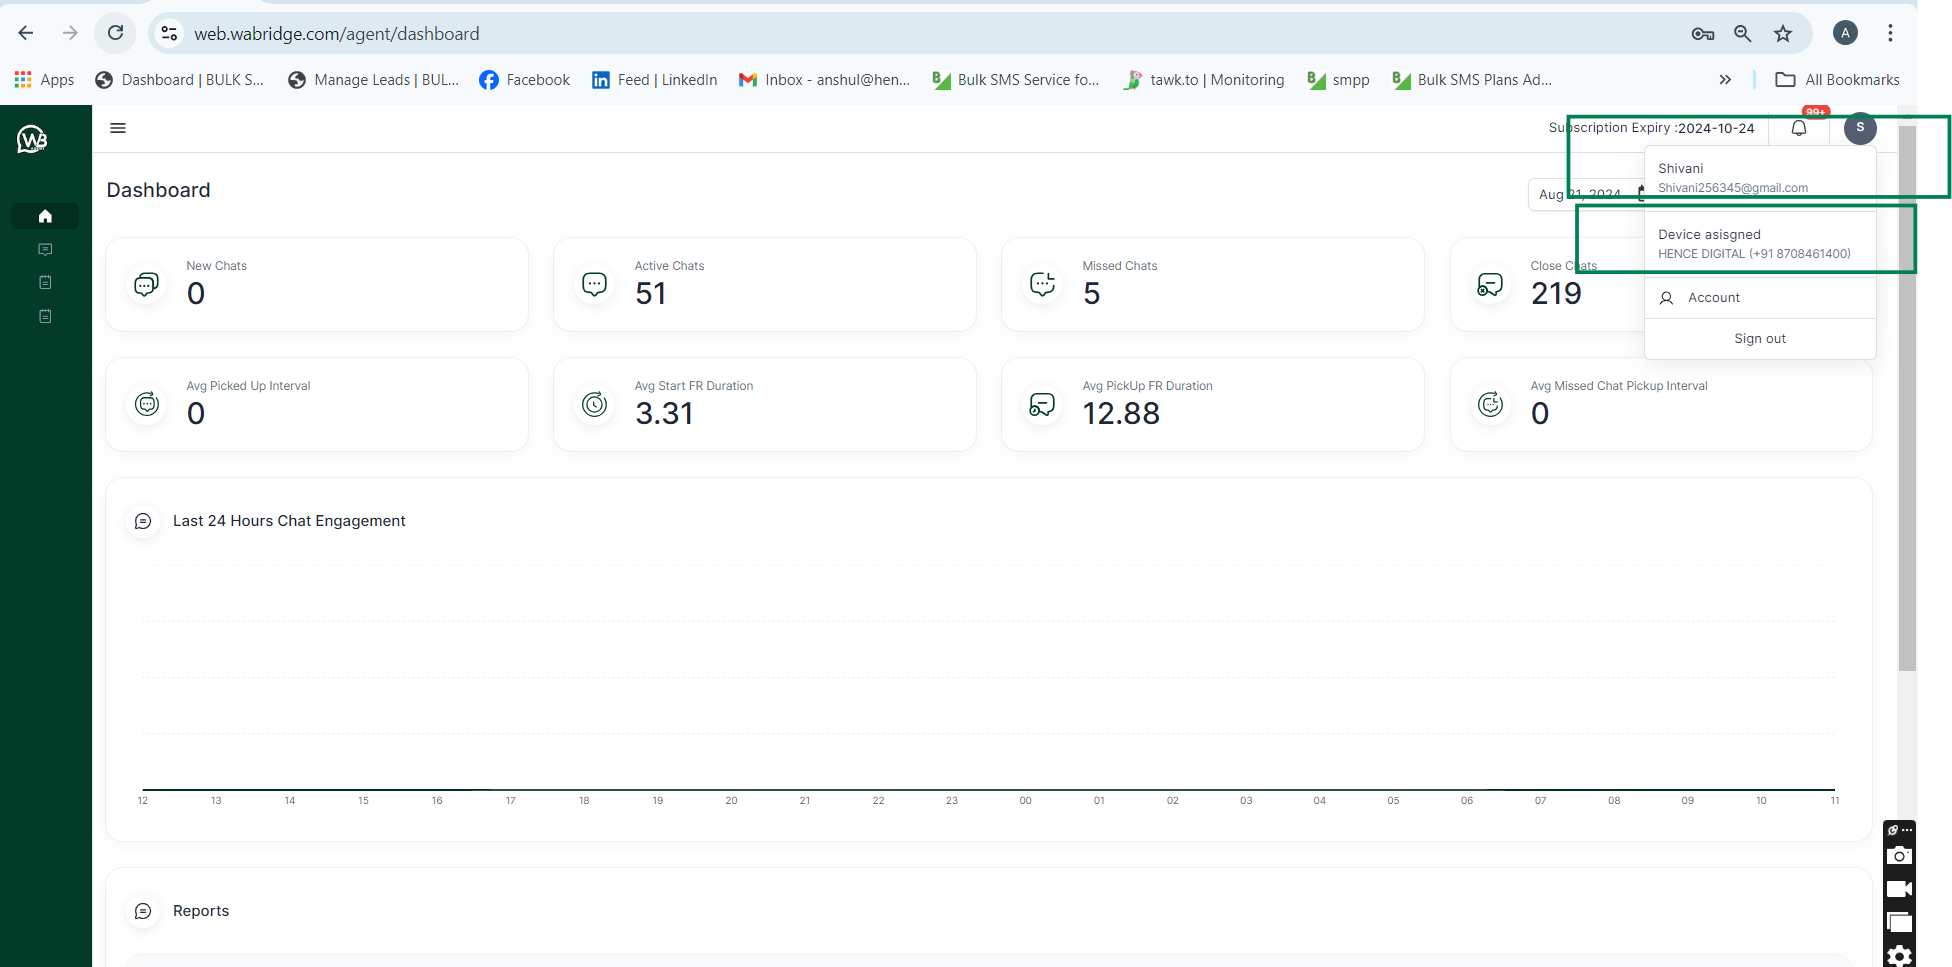Click New Chats card icon

tap(147, 285)
